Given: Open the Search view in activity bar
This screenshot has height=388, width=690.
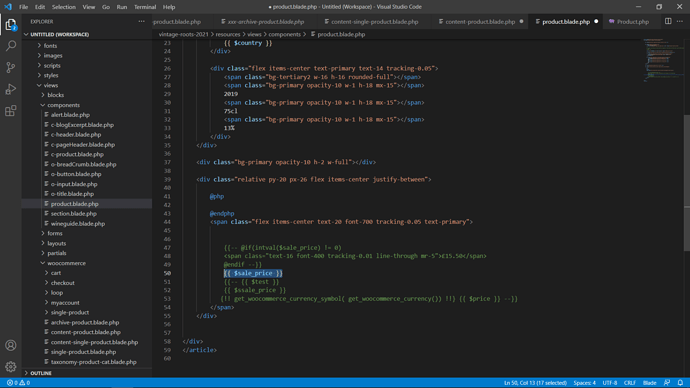Looking at the screenshot, I should 11,46.
